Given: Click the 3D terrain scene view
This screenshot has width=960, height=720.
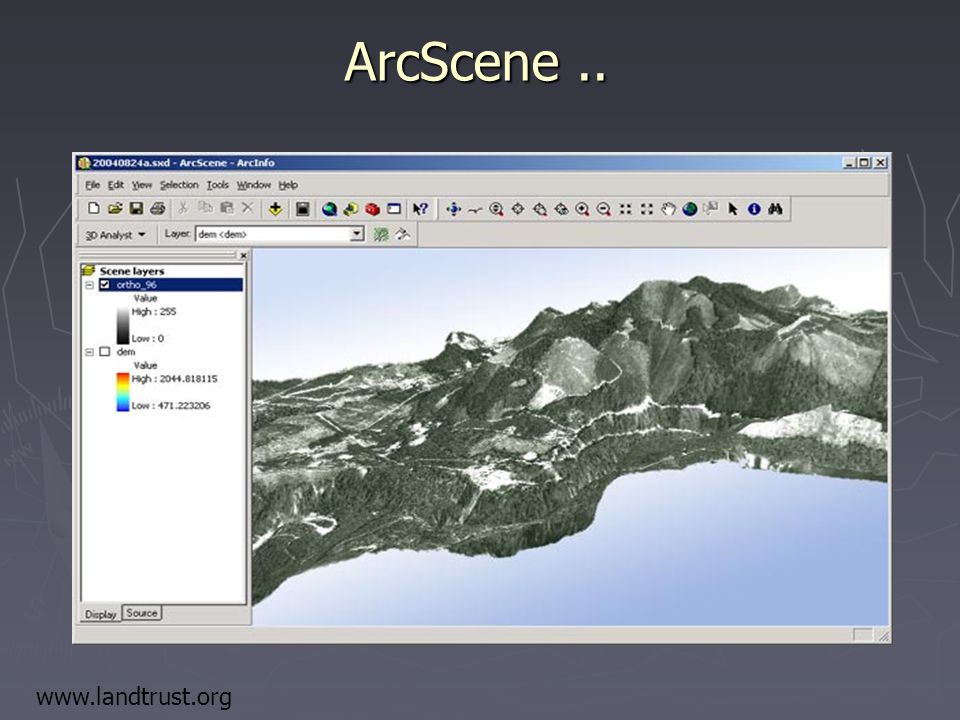Looking at the screenshot, I should (x=571, y=437).
